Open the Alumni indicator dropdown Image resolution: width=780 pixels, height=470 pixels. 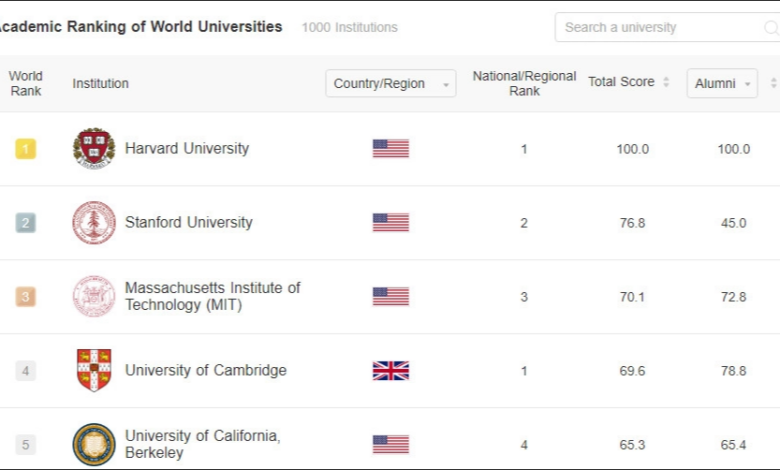point(722,83)
